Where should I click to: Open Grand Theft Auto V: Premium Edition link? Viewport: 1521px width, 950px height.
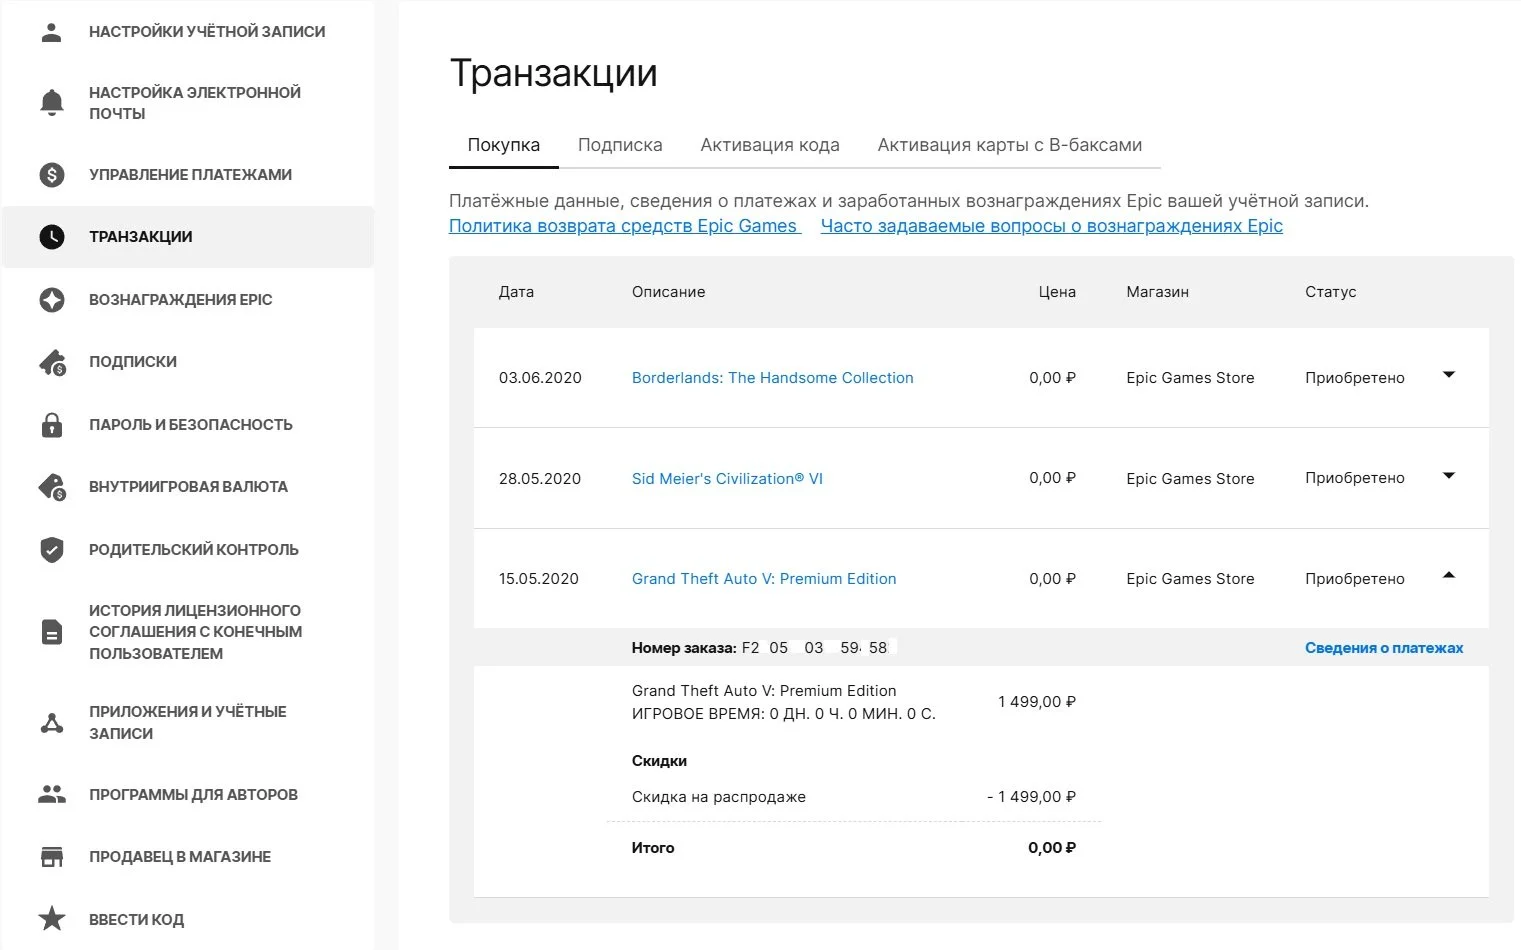[x=764, y=579]
